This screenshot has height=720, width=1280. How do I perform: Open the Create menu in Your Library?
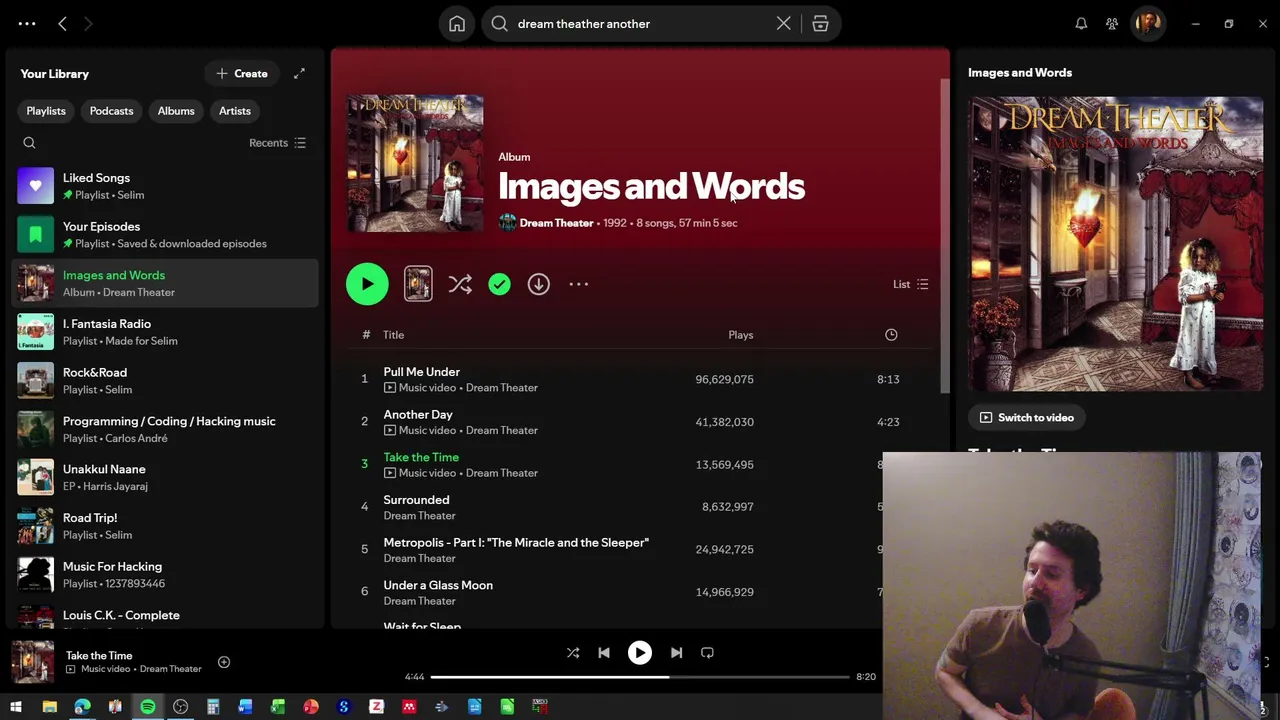pos(242,74)
